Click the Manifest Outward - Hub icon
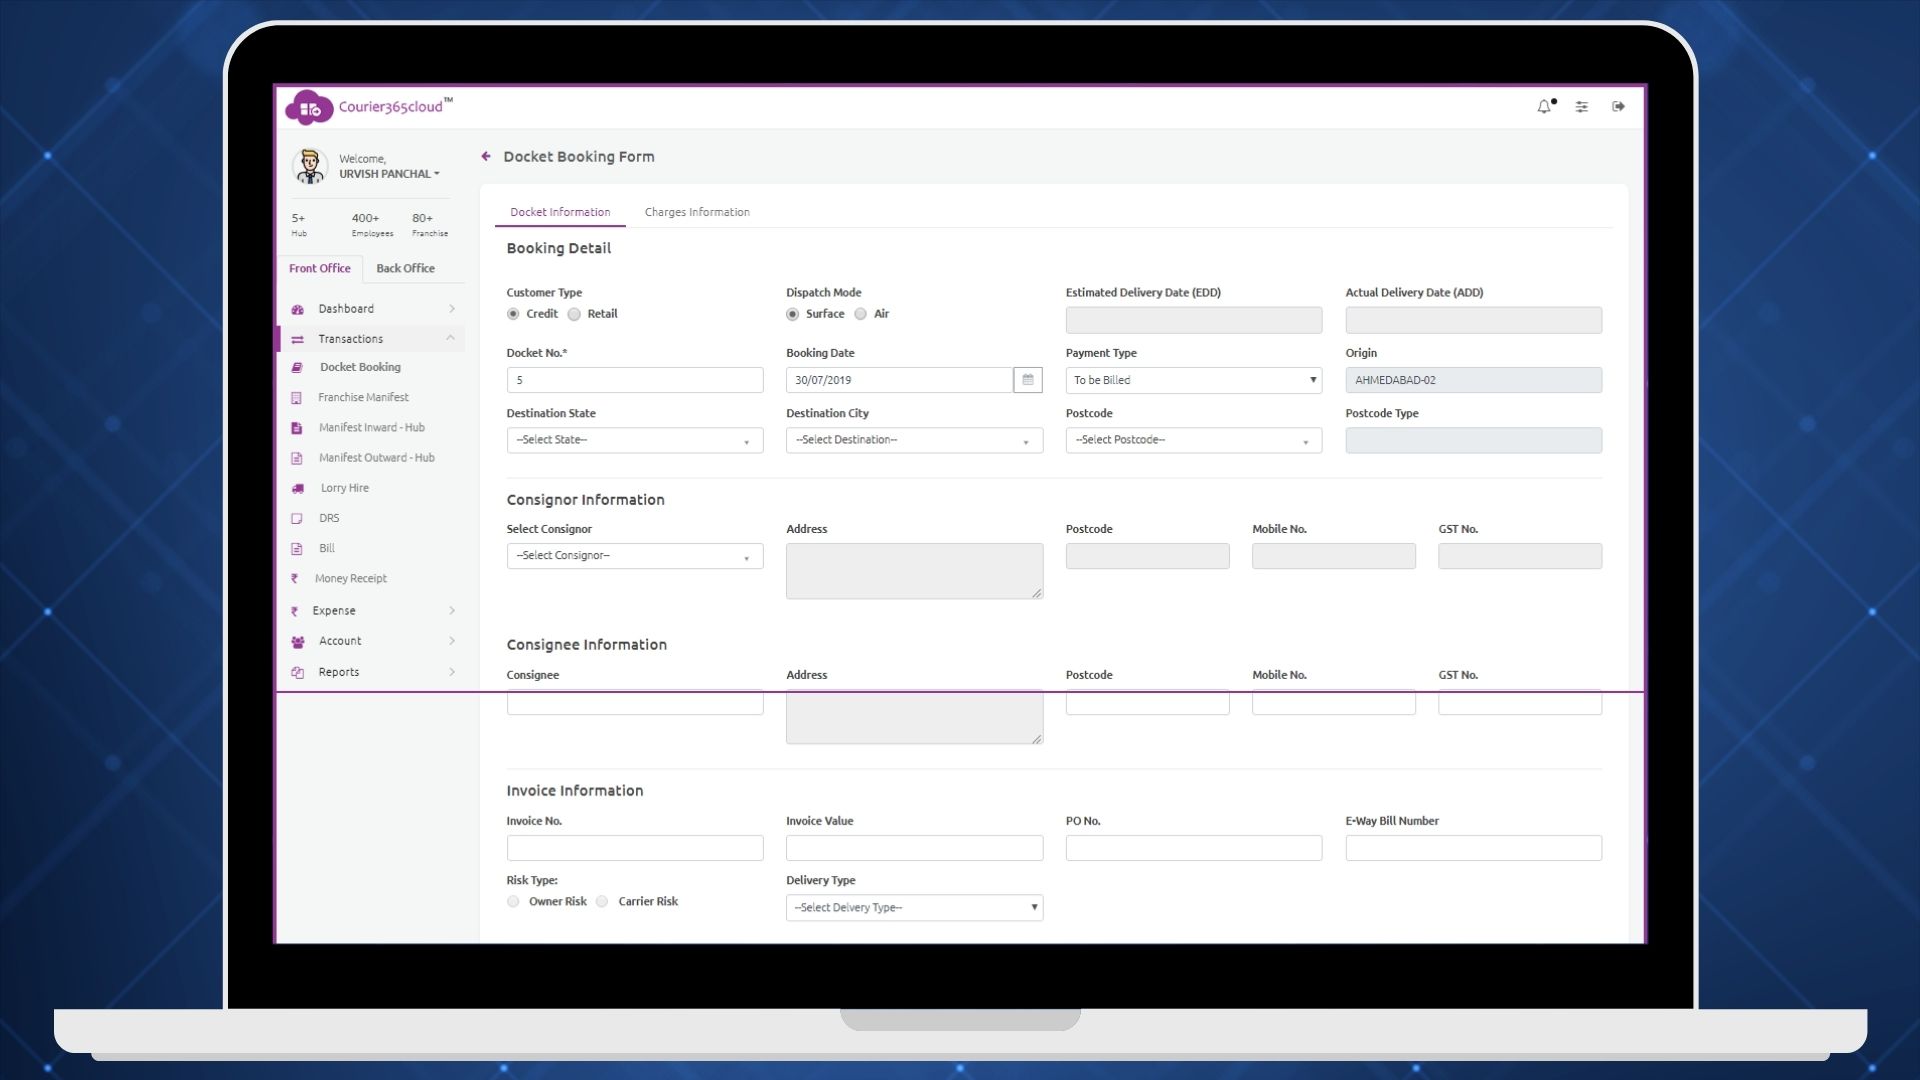This screenshot has width=1920, height=1080. pyautogui.click(x=296, y=458)
